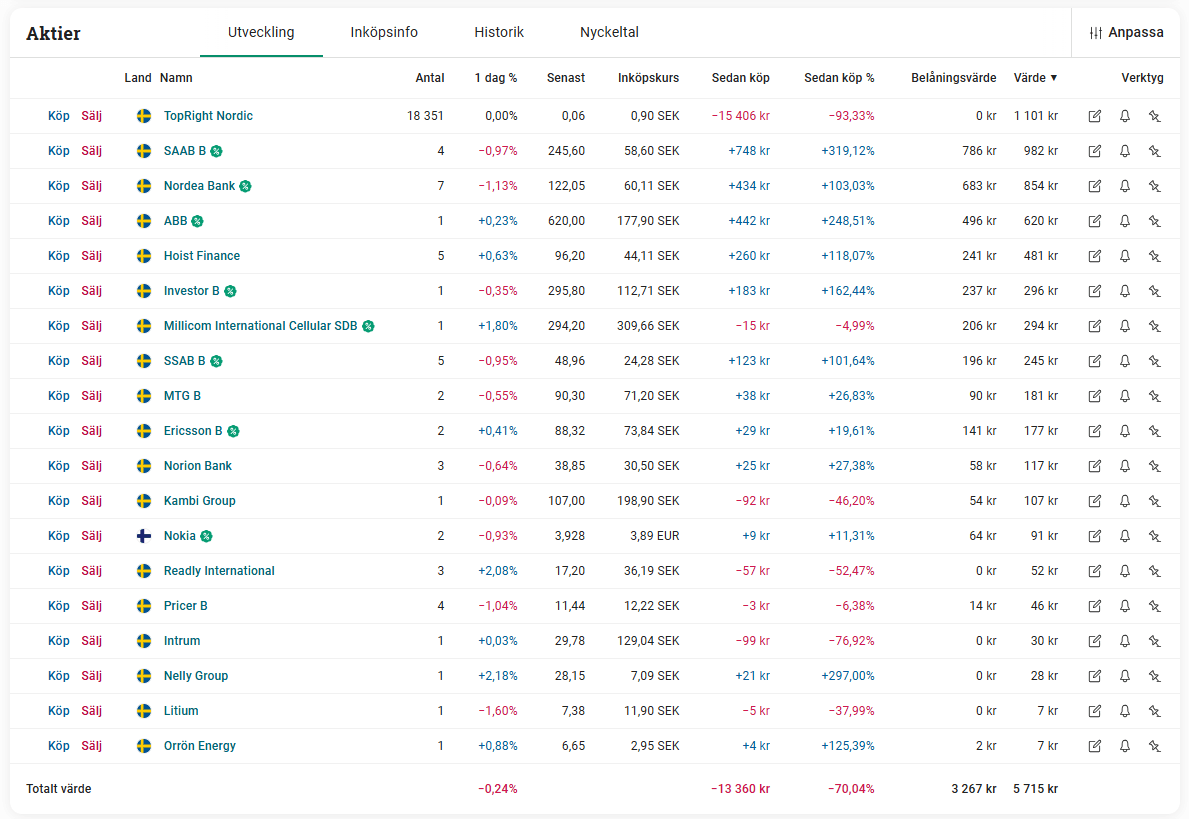1189x819 pixels.
Task: Open the Anpassa customize settings
Action: point(1126,32)
